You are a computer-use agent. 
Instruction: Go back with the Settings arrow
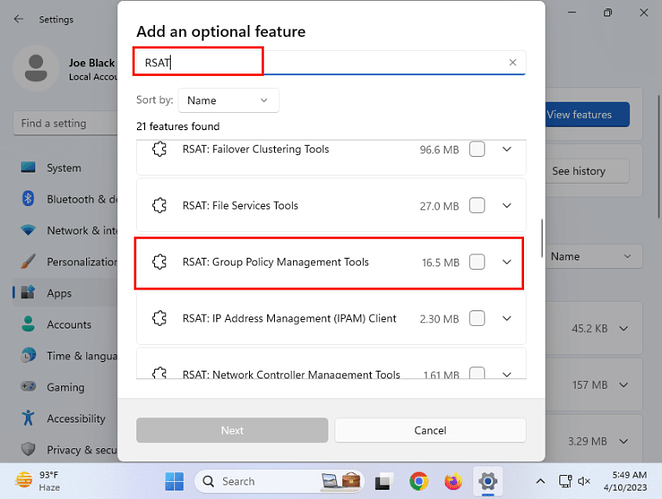point(18,19)
